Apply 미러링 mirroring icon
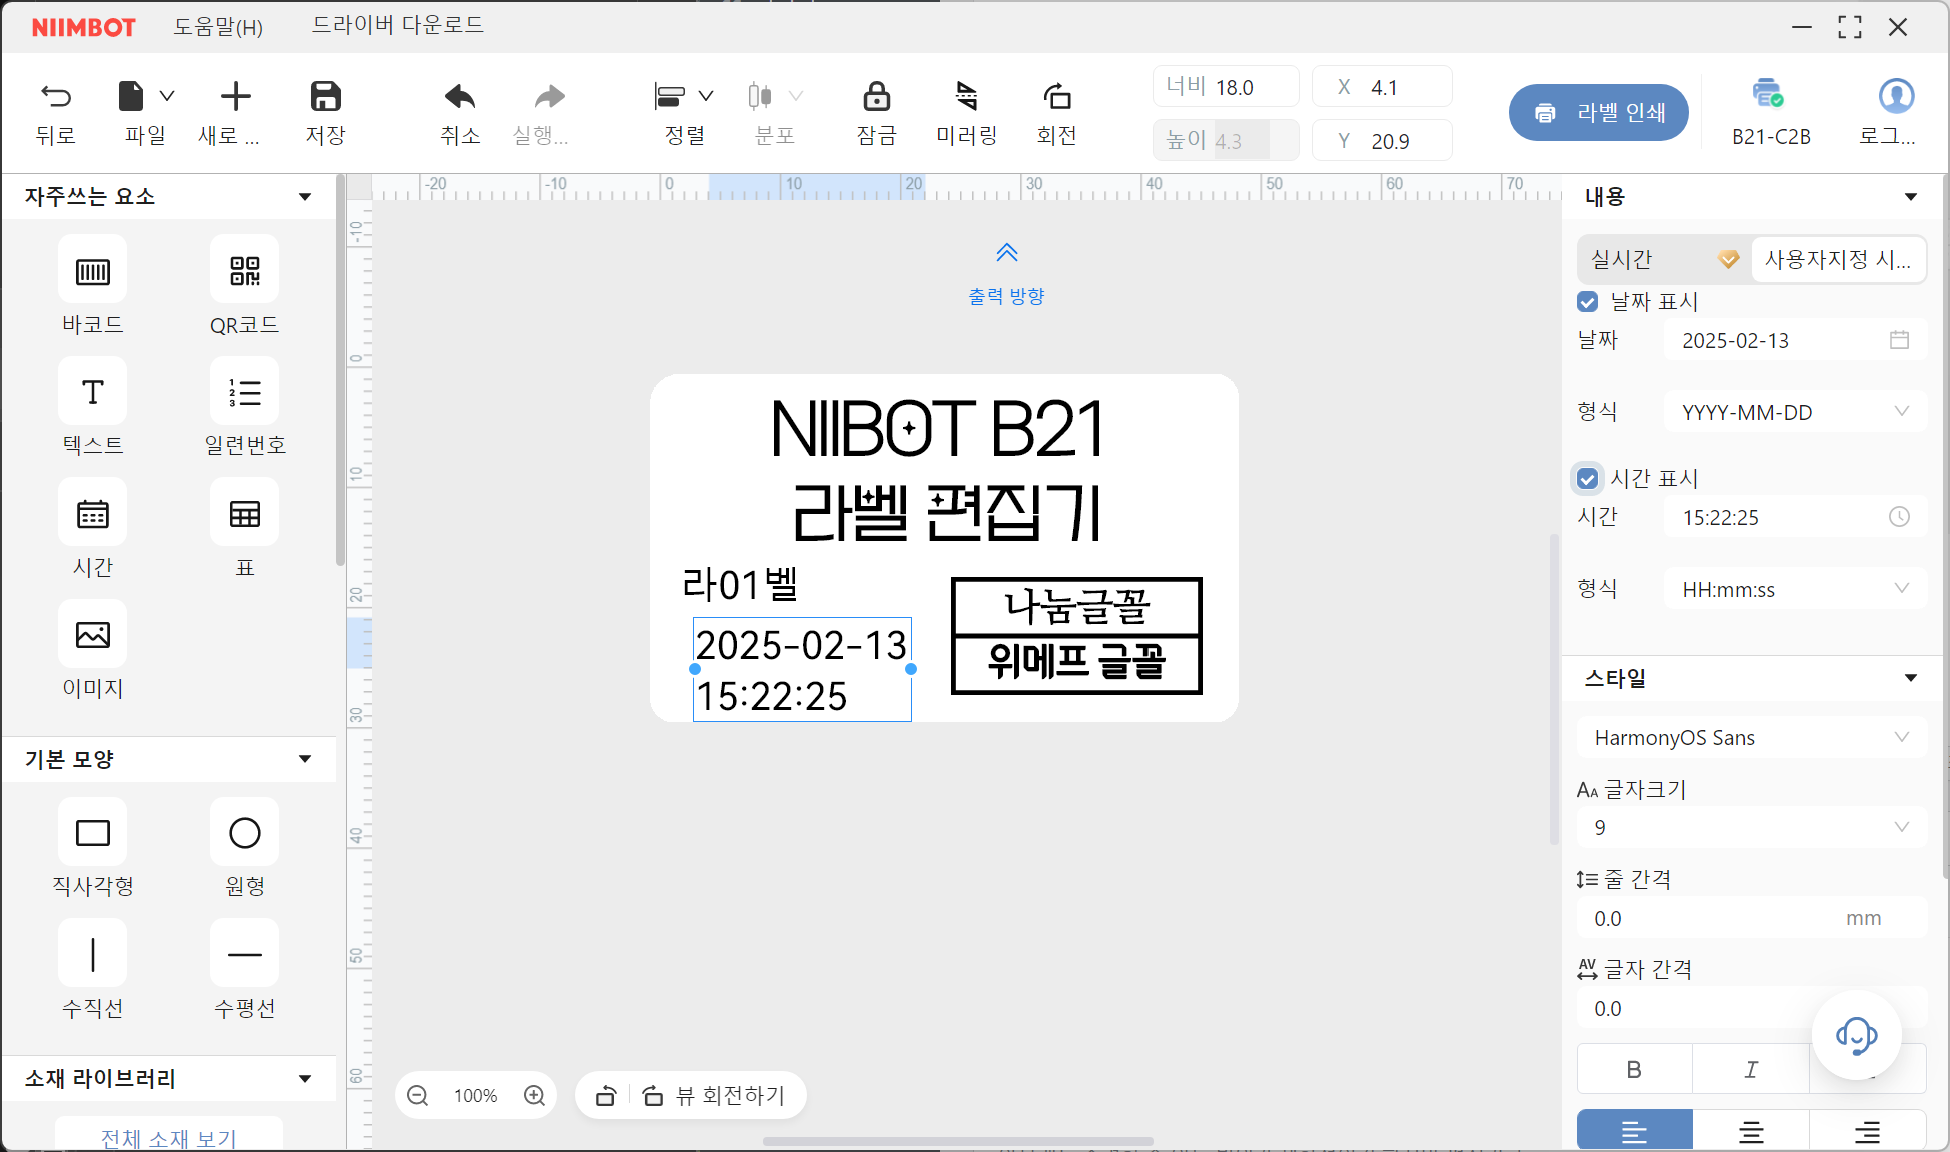Image resolution: width=1950 pixels, height=1152 pixels. point(966,96)
